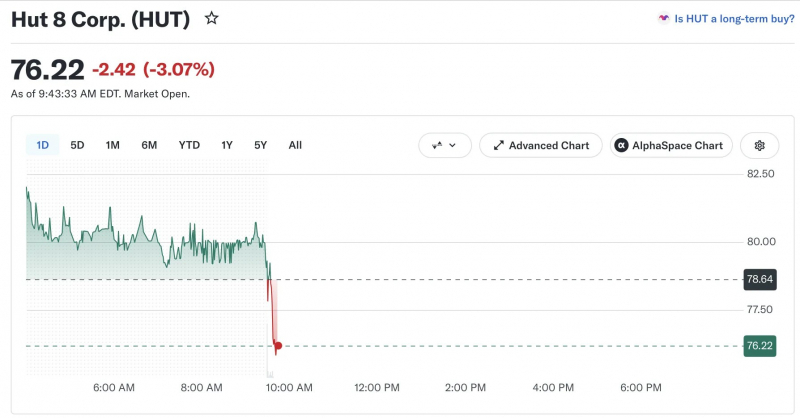
Task: Click the expand arrows icon on Advanced Chart
Action: pyautogui.click(x=498, y=145)
